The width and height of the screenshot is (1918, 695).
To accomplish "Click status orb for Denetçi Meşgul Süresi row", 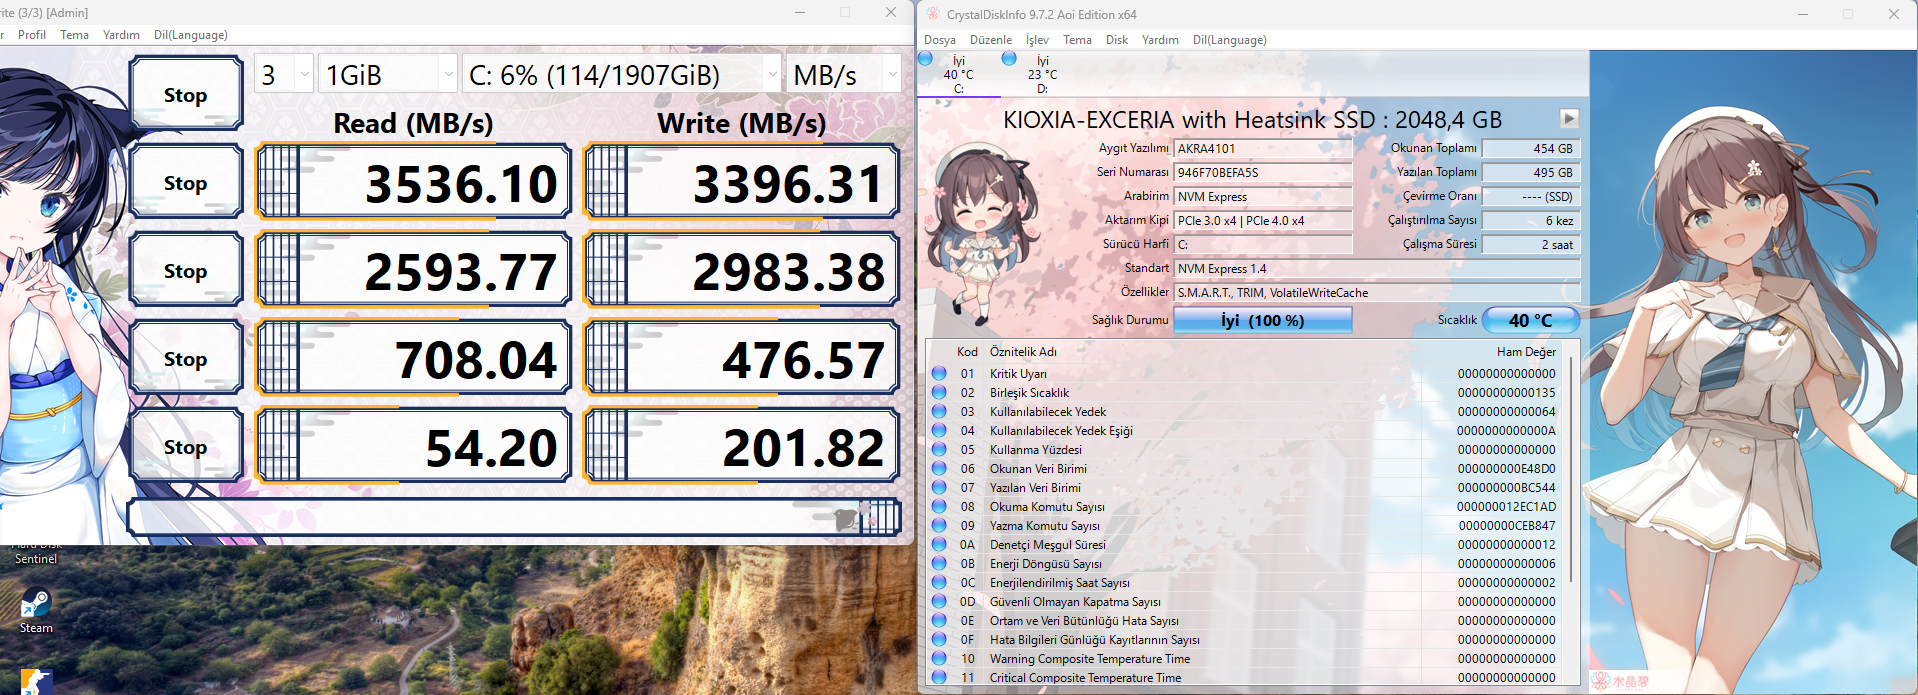I will click(x=939, y=544).
